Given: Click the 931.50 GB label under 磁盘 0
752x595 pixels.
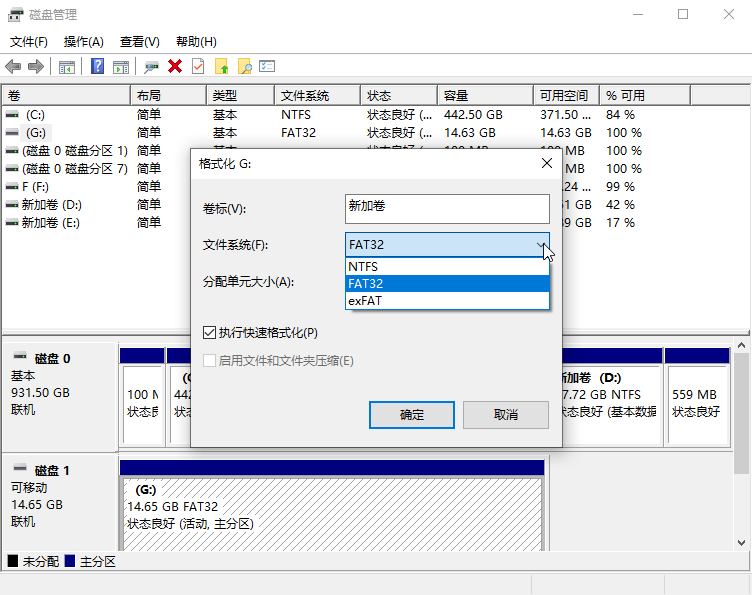Looking at the screenshot, I should click(40, 393).
